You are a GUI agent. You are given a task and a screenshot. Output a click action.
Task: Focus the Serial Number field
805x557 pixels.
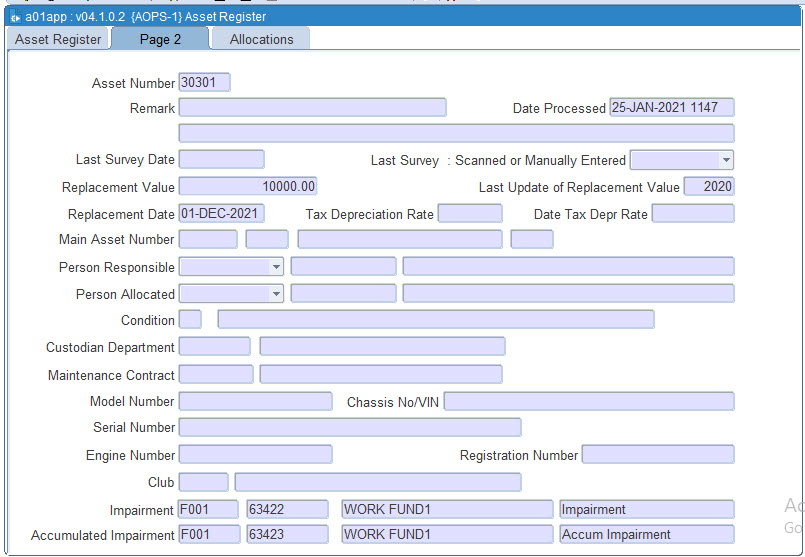349,428
